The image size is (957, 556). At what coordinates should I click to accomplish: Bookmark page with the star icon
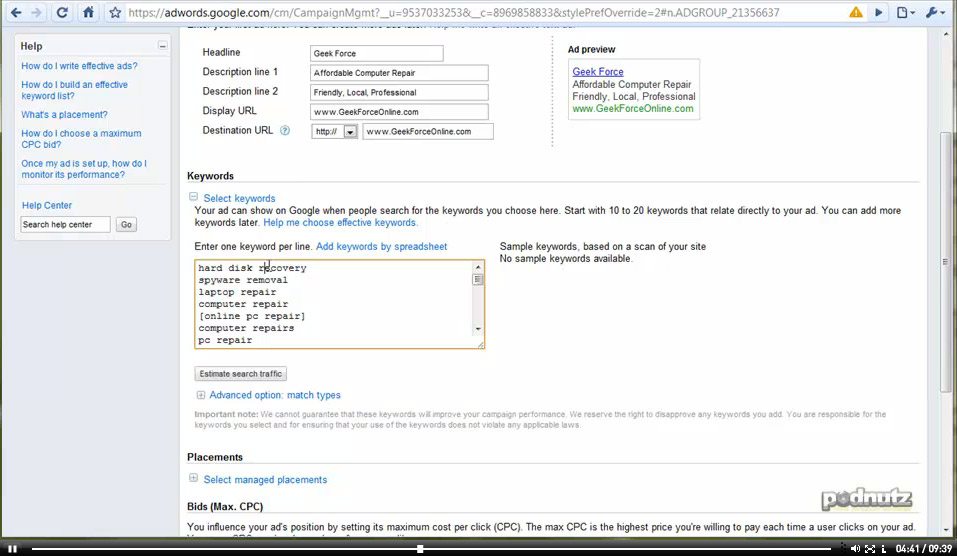point(115,12)
